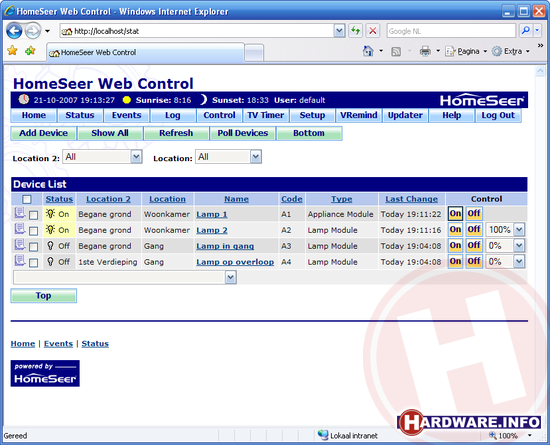
Task: Click Add to Favorites star-plus icon
Action: coord(30,51)
